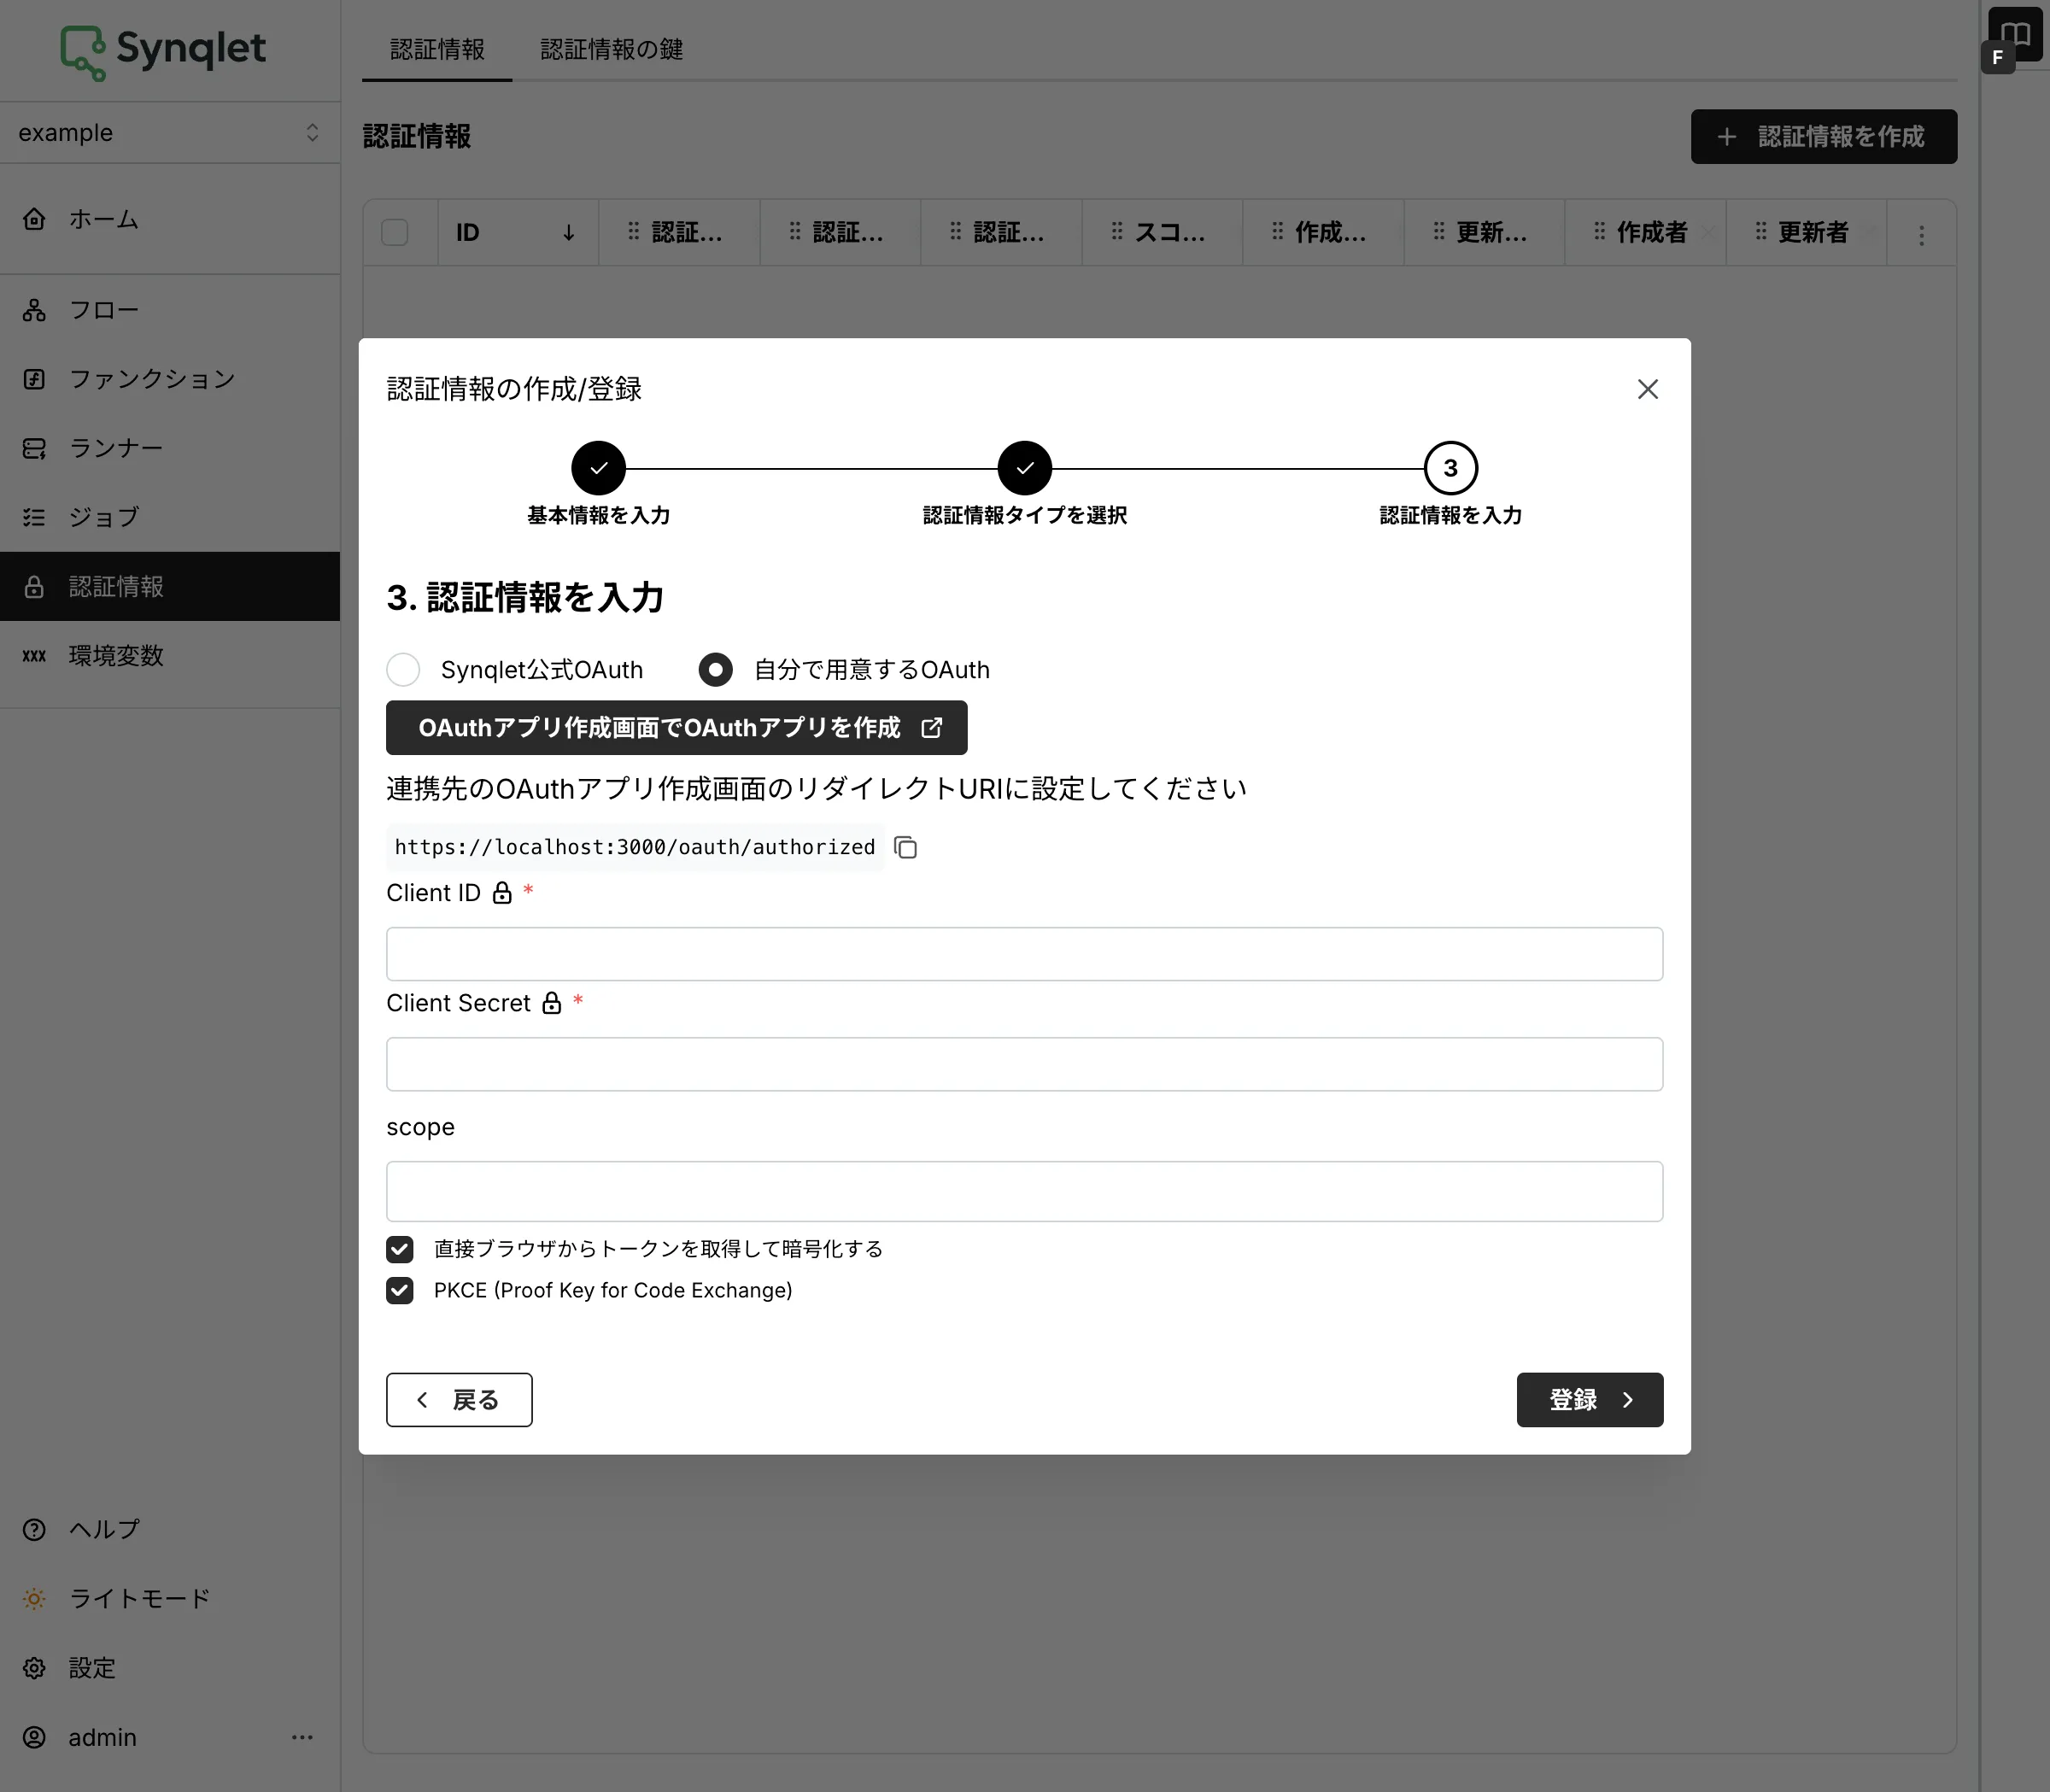
Task: Select the Synqlet公式OAuth radio option
Action: click(x=403, y=669)
